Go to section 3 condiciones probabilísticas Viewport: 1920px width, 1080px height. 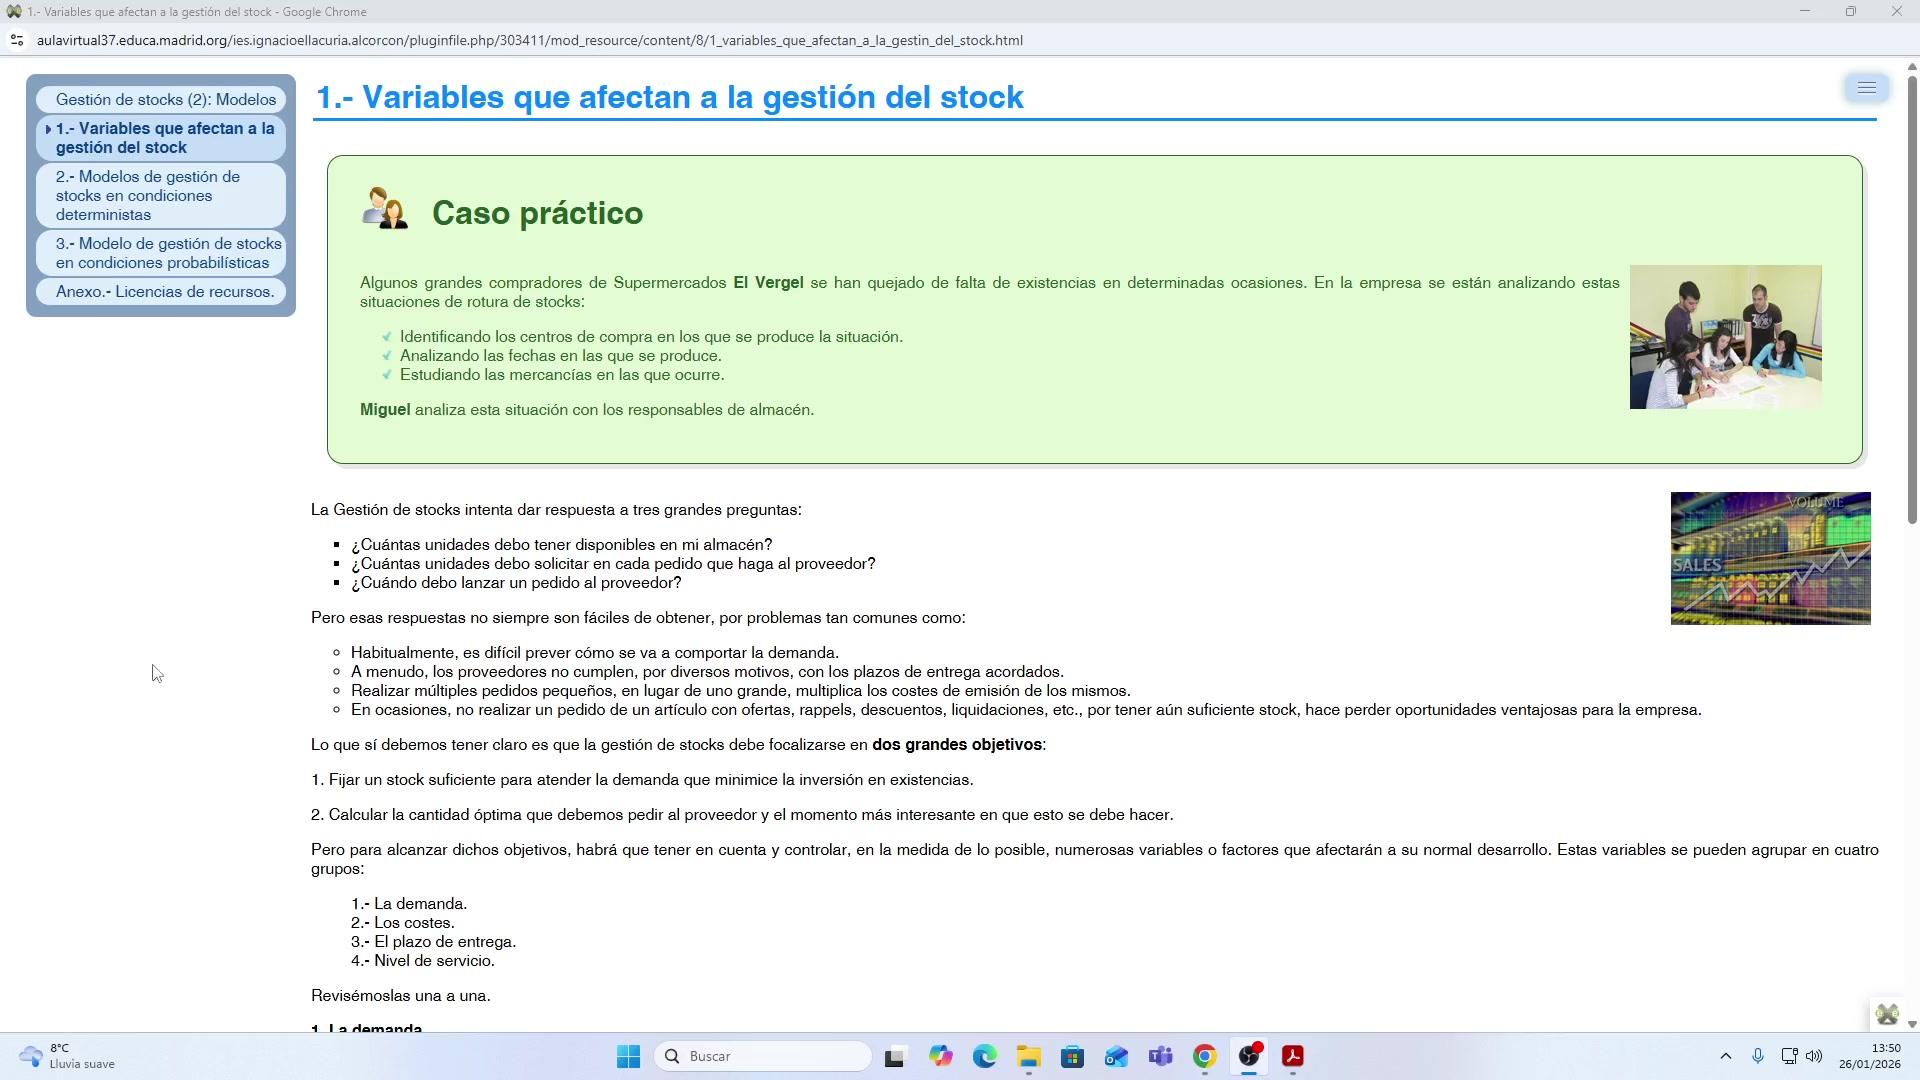pyautogui.click(x=168, y=253)
